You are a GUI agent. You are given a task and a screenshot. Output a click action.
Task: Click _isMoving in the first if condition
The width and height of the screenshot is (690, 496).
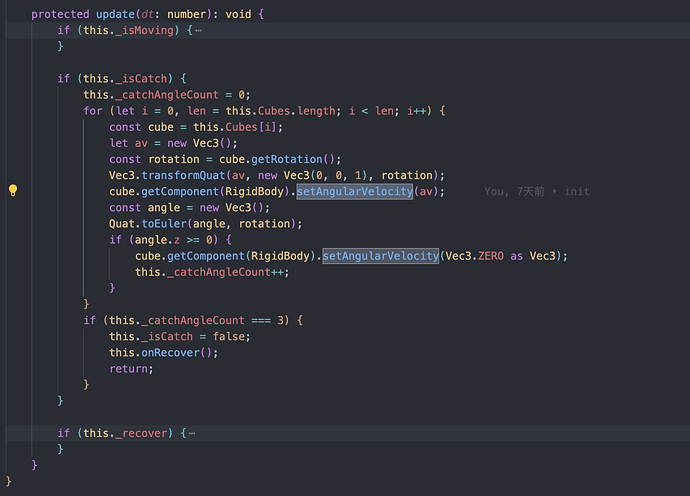click(x=144, y=30)
